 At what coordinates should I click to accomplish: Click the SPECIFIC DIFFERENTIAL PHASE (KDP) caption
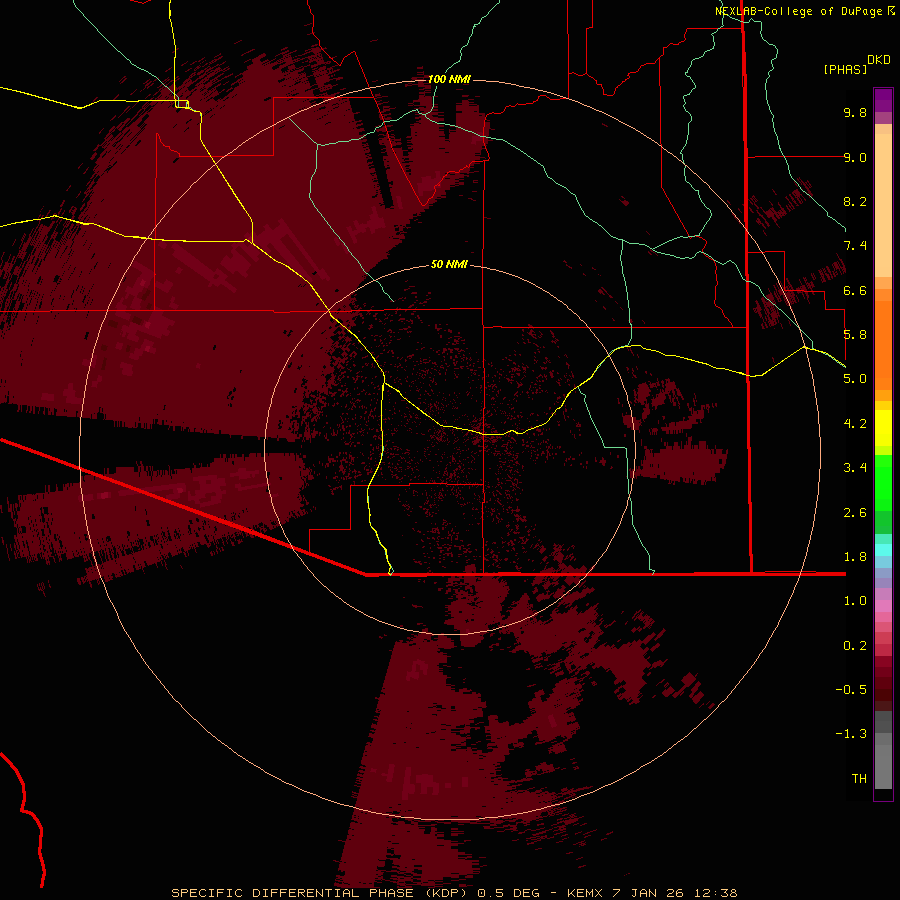pyautogui.click(x=321, y=893)
